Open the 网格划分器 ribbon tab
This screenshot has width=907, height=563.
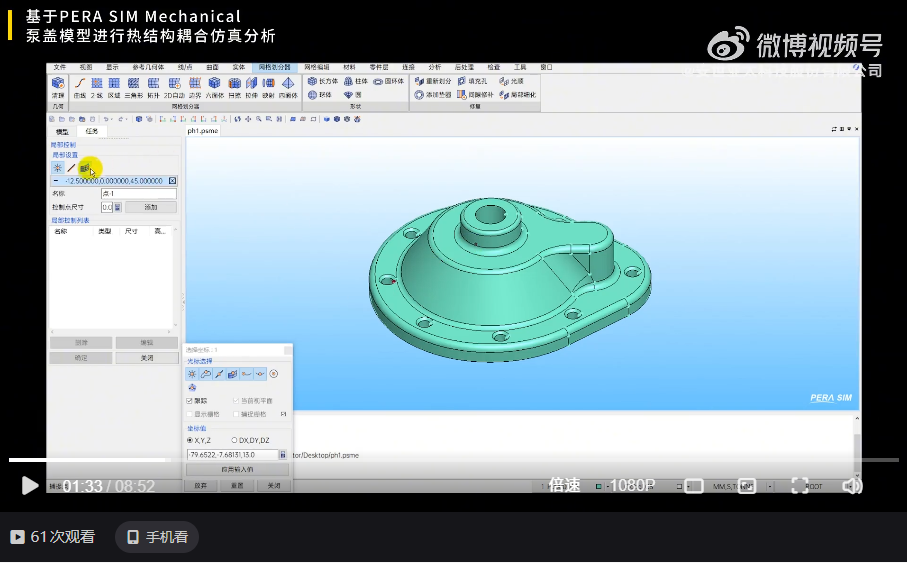coord(275,68)
